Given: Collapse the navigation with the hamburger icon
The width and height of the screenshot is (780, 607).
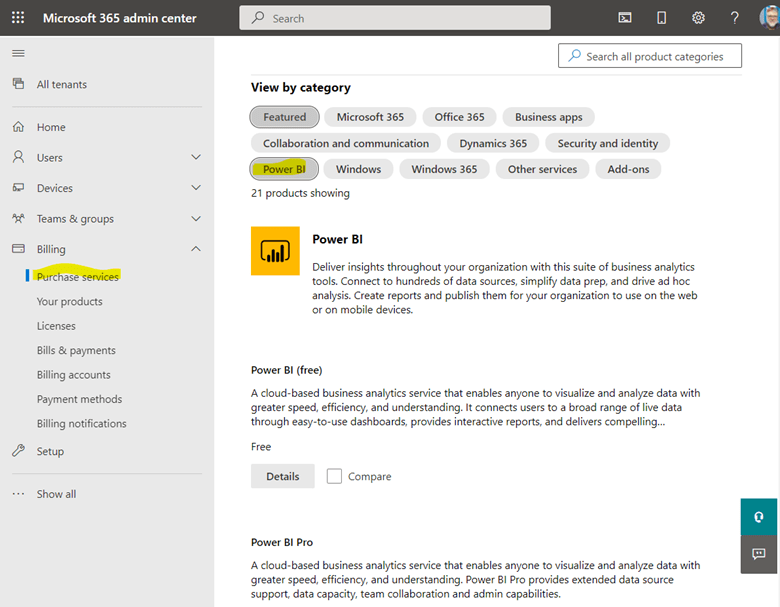Looking at the screenshot, I should 18,53.
